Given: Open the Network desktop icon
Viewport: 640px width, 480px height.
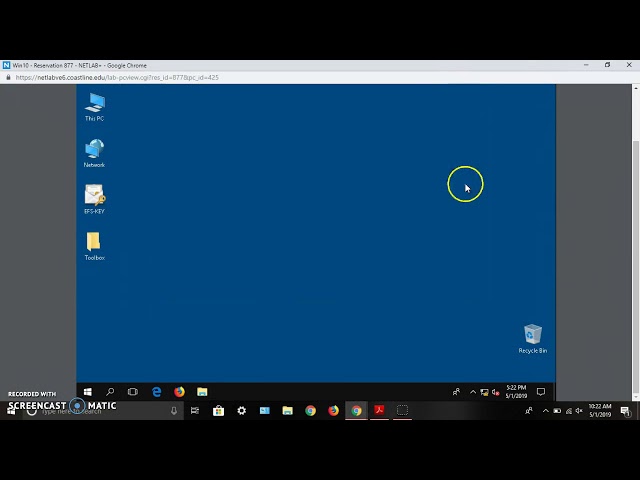Looking at the screenshot, I should click(94, 153).
